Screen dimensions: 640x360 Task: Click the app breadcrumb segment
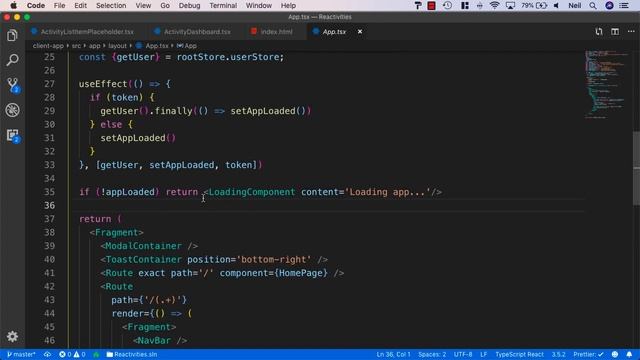point(94,46)
